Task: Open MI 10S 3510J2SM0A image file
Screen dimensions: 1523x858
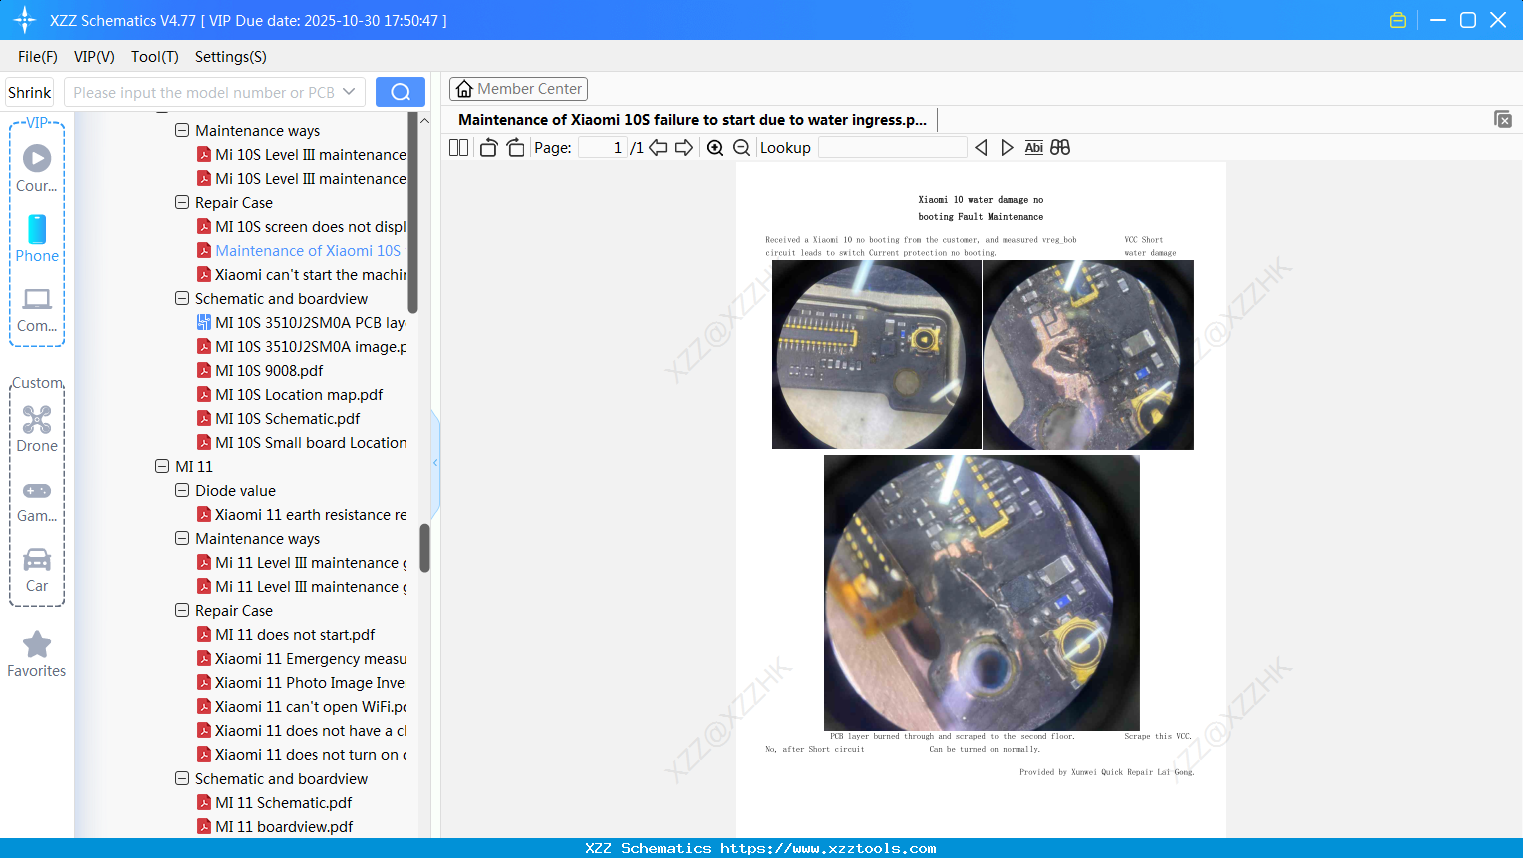Action: [301, 347]
